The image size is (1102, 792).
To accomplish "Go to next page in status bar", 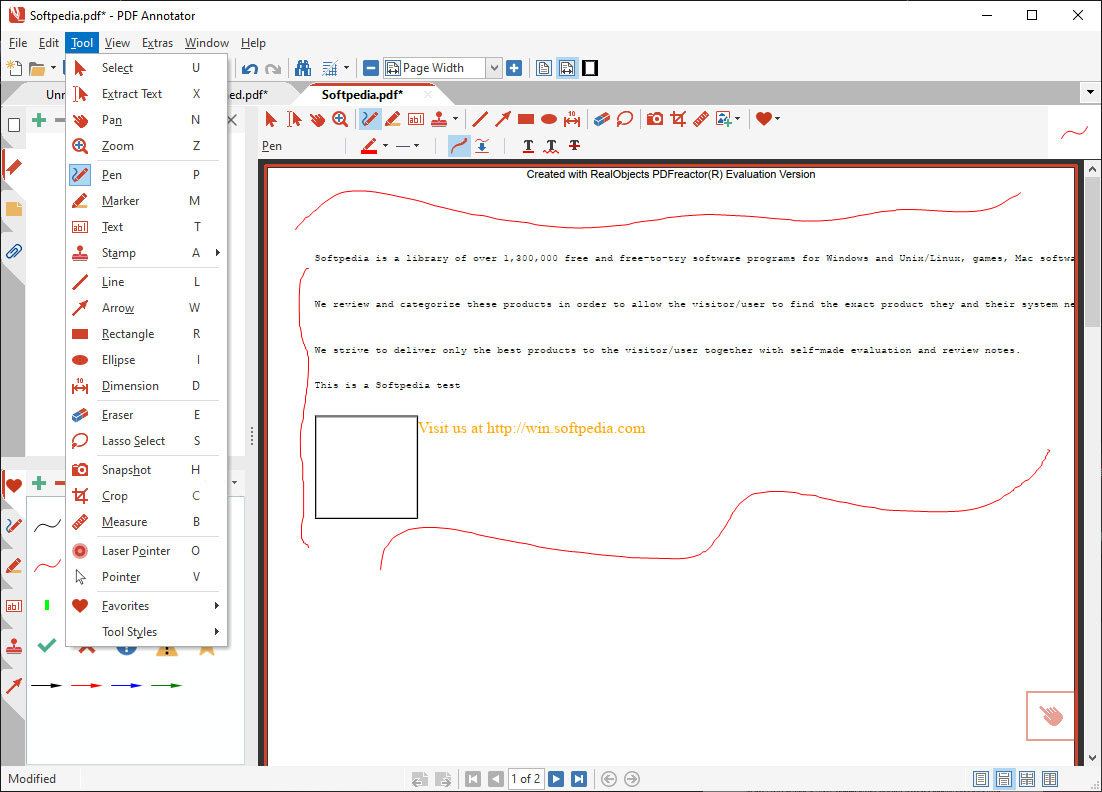I will (x=556, y=778).
